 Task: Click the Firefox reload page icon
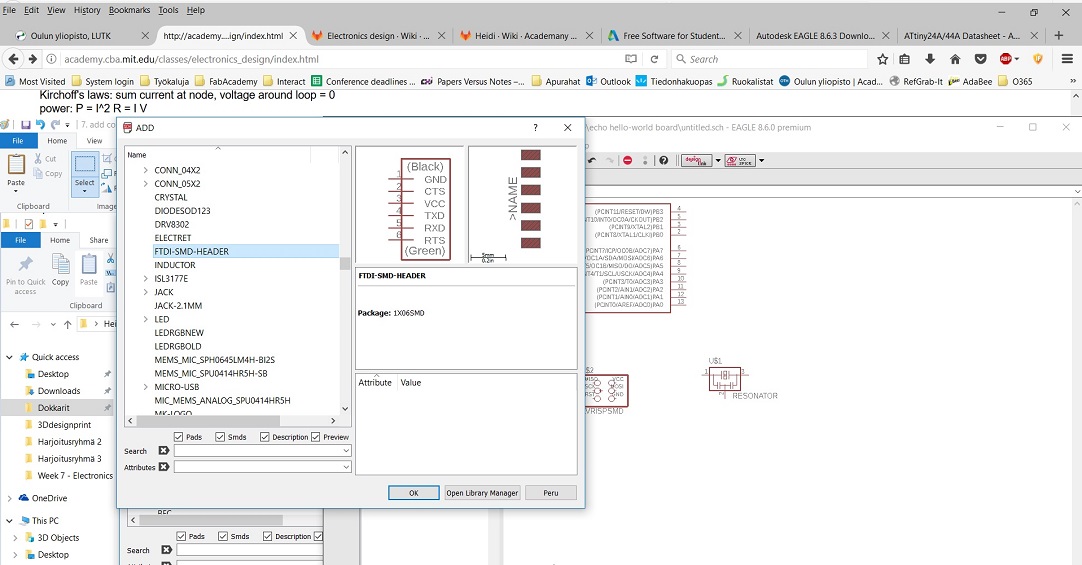tap(654, 59)
